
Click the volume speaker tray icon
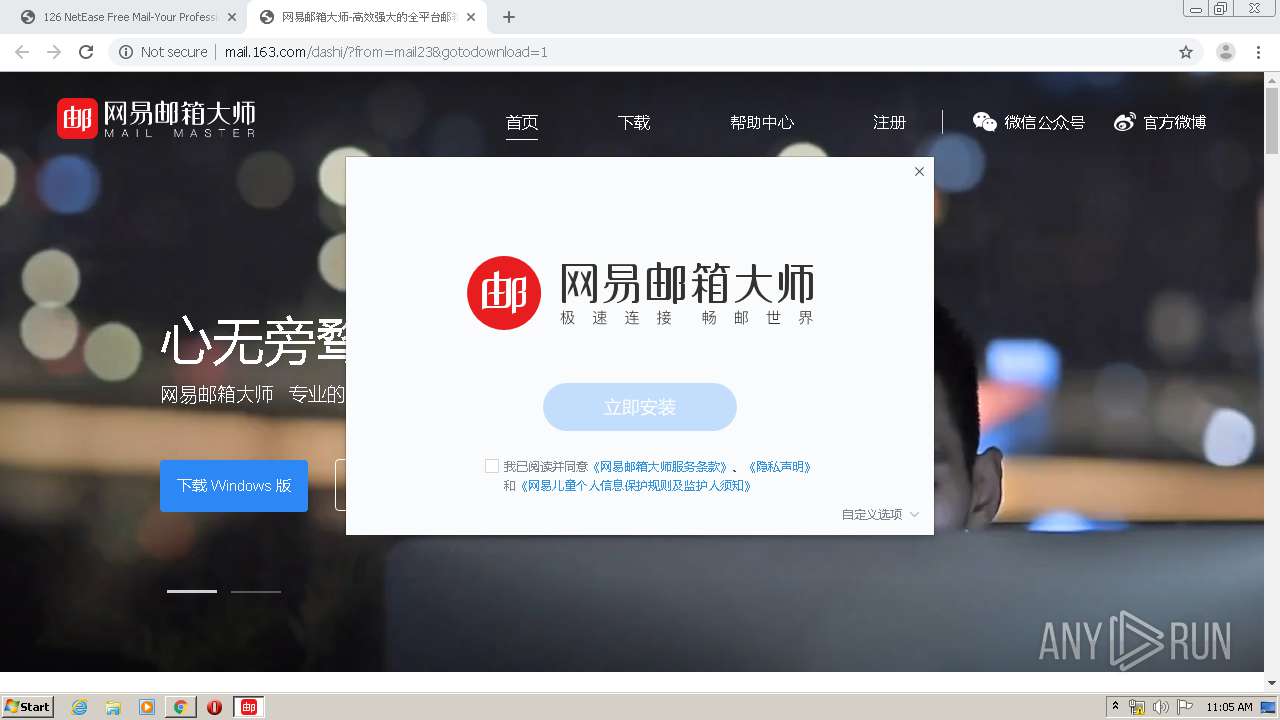1160,707
